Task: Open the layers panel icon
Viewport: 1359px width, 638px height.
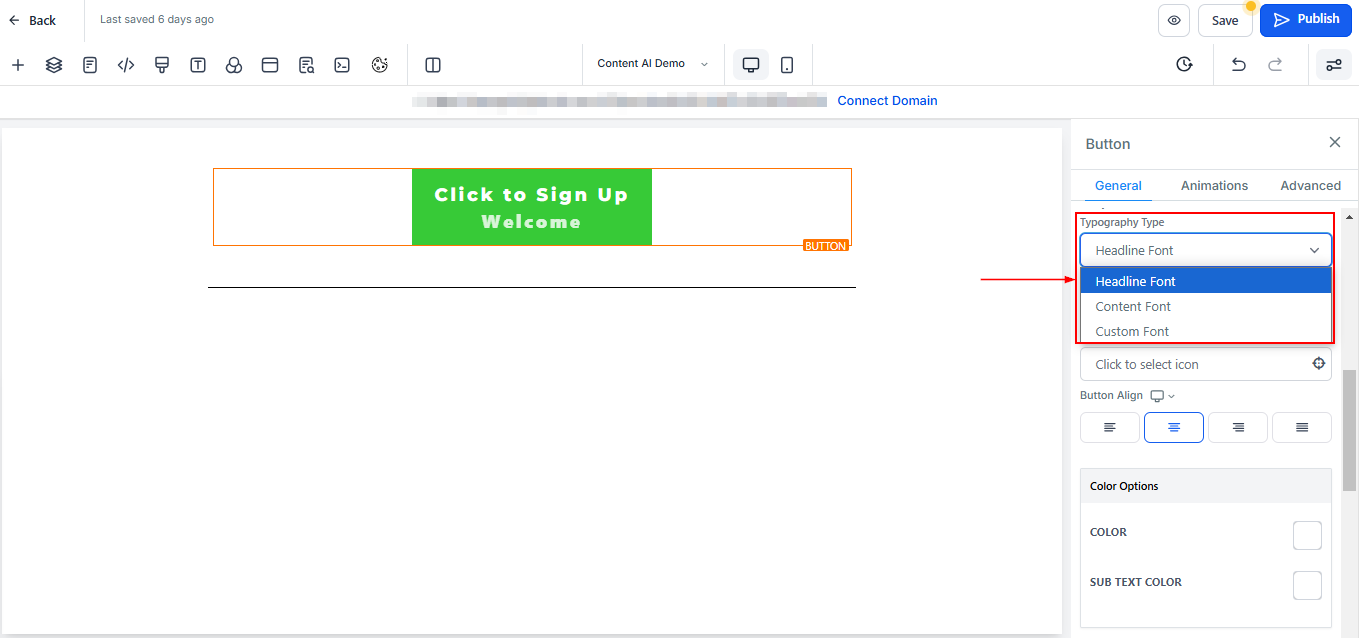Action: coord(54,65)
